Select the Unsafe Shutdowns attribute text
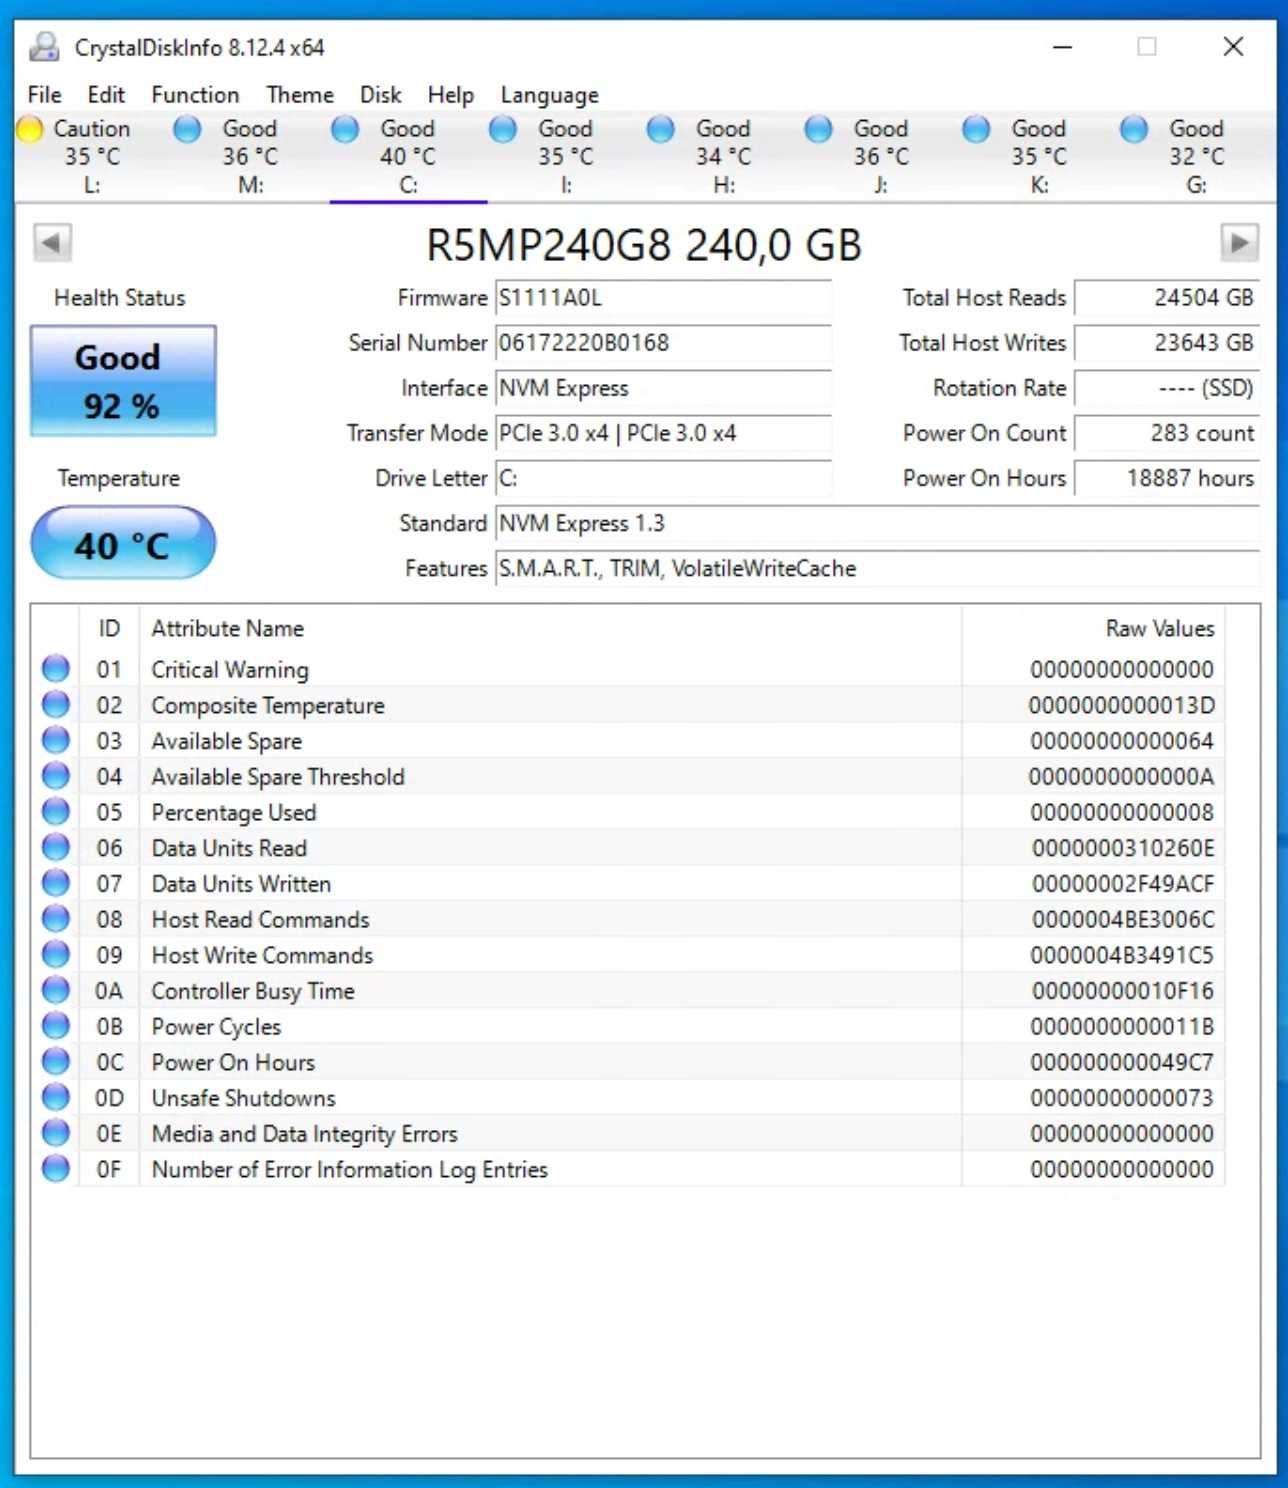The height and width of the screenshot is (1488, 1288). click(x=244, y=1098)
